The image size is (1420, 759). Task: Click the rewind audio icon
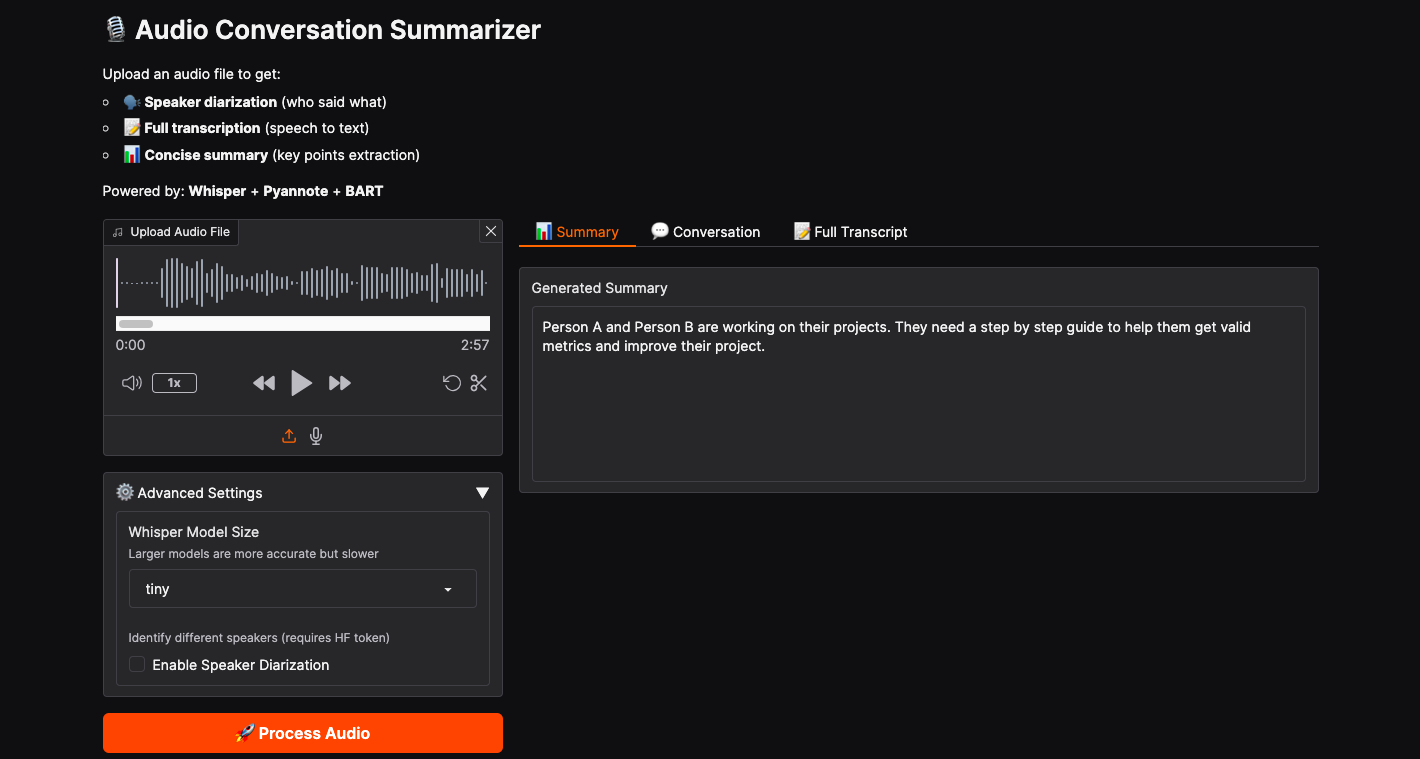[x=264, y=383]
